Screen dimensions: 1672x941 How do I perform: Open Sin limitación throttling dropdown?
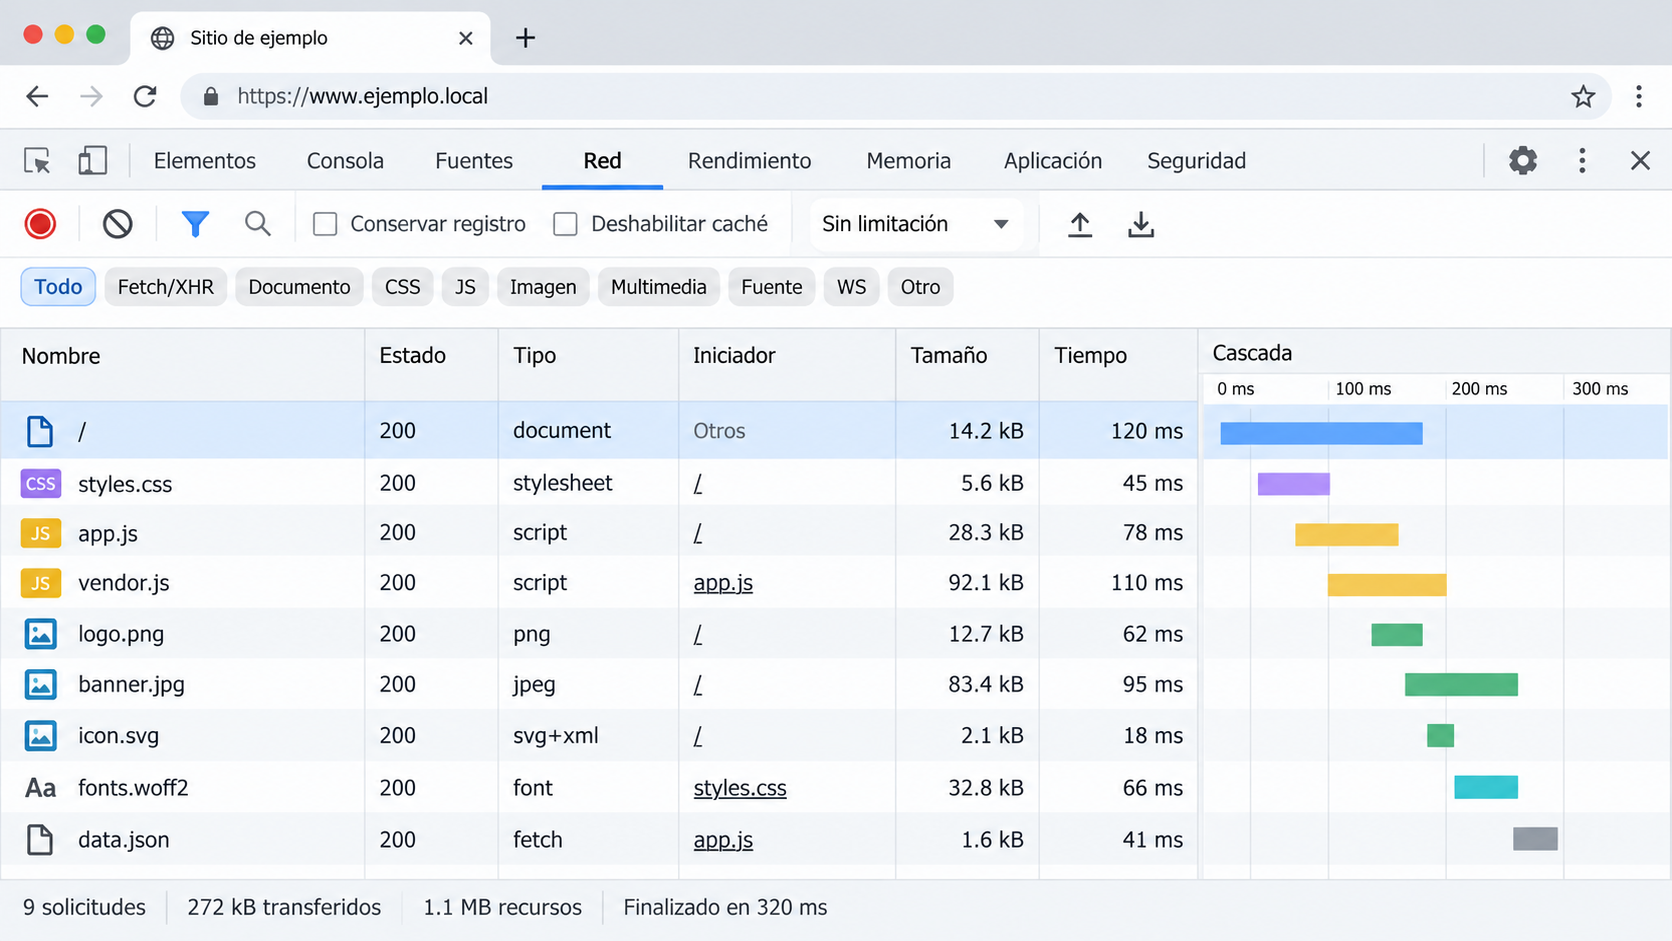tap(915, 224)
